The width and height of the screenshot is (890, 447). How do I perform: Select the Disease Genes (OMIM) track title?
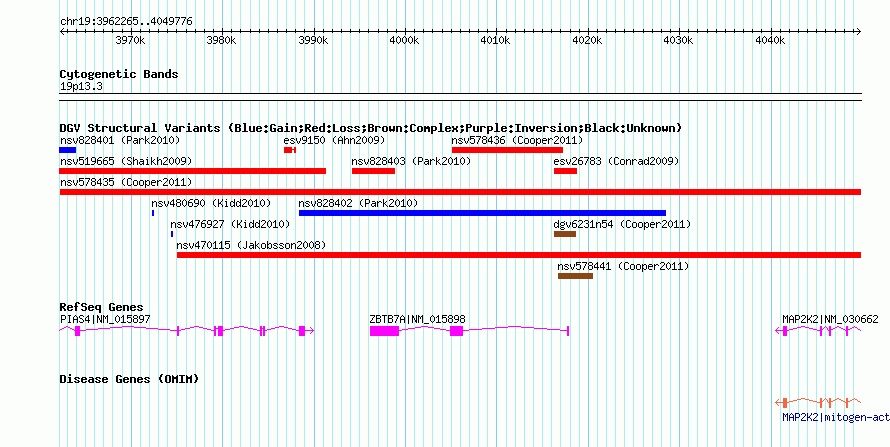(x=129, y=379)
